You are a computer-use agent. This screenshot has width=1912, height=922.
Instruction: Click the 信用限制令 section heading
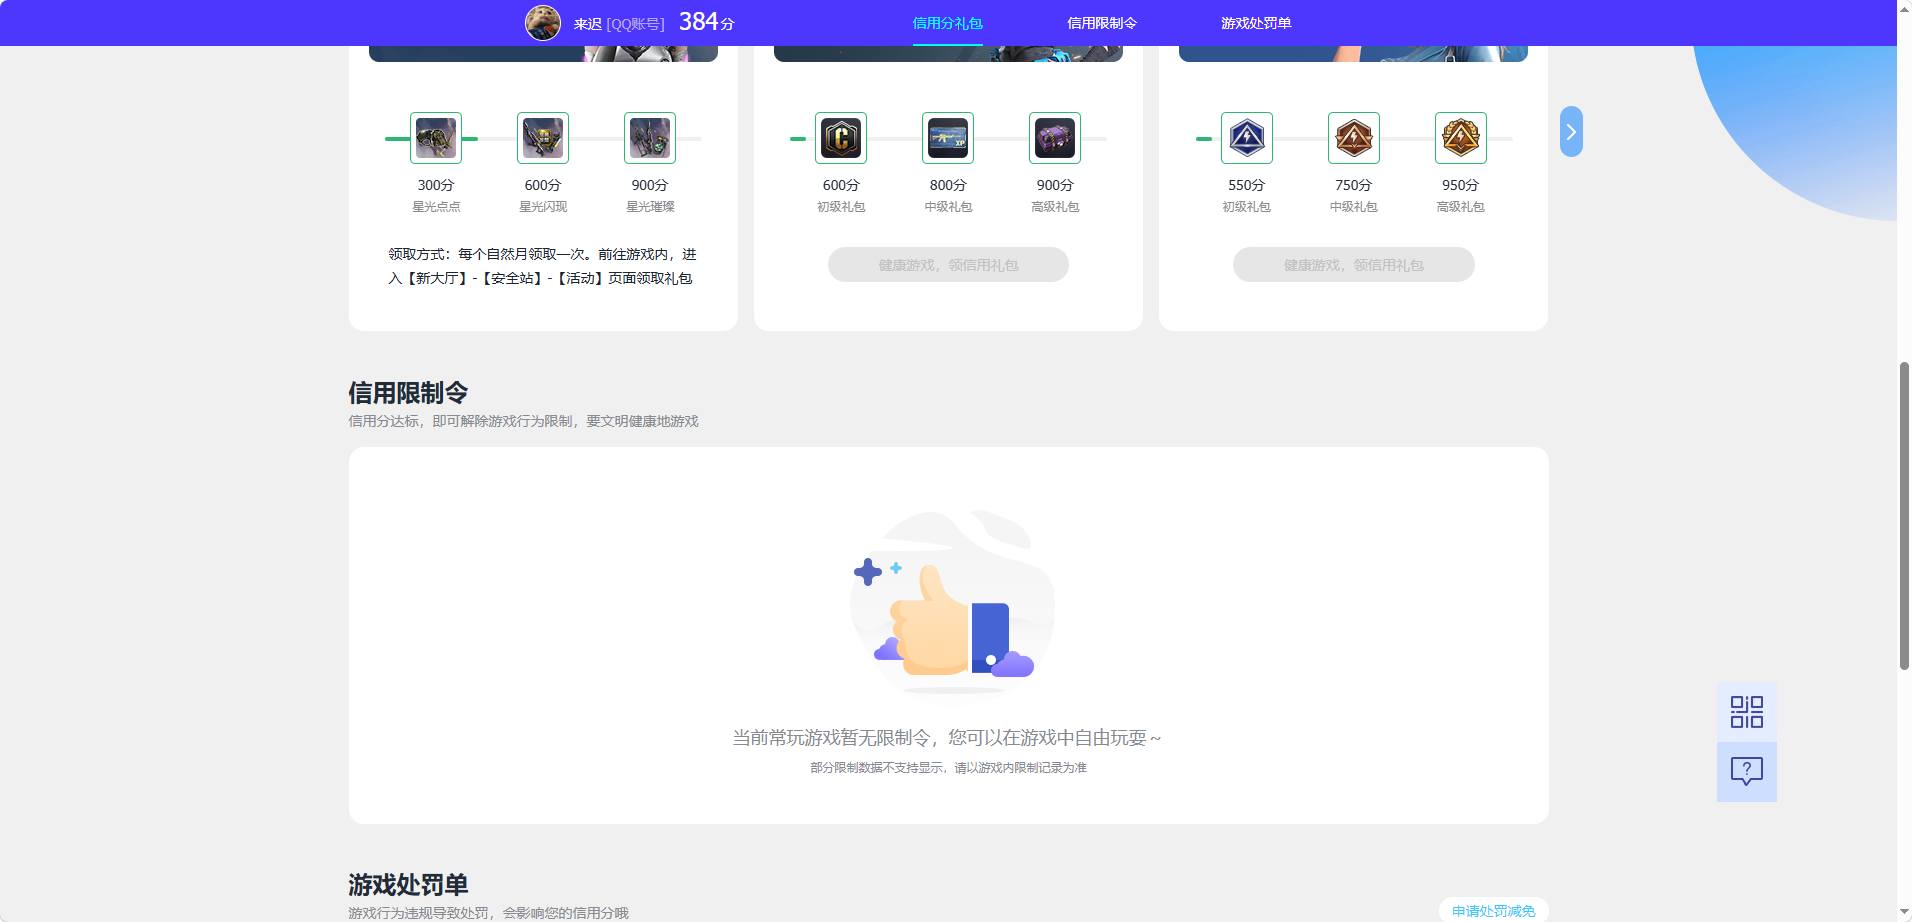pyautogui.click(x=408, y=392)
